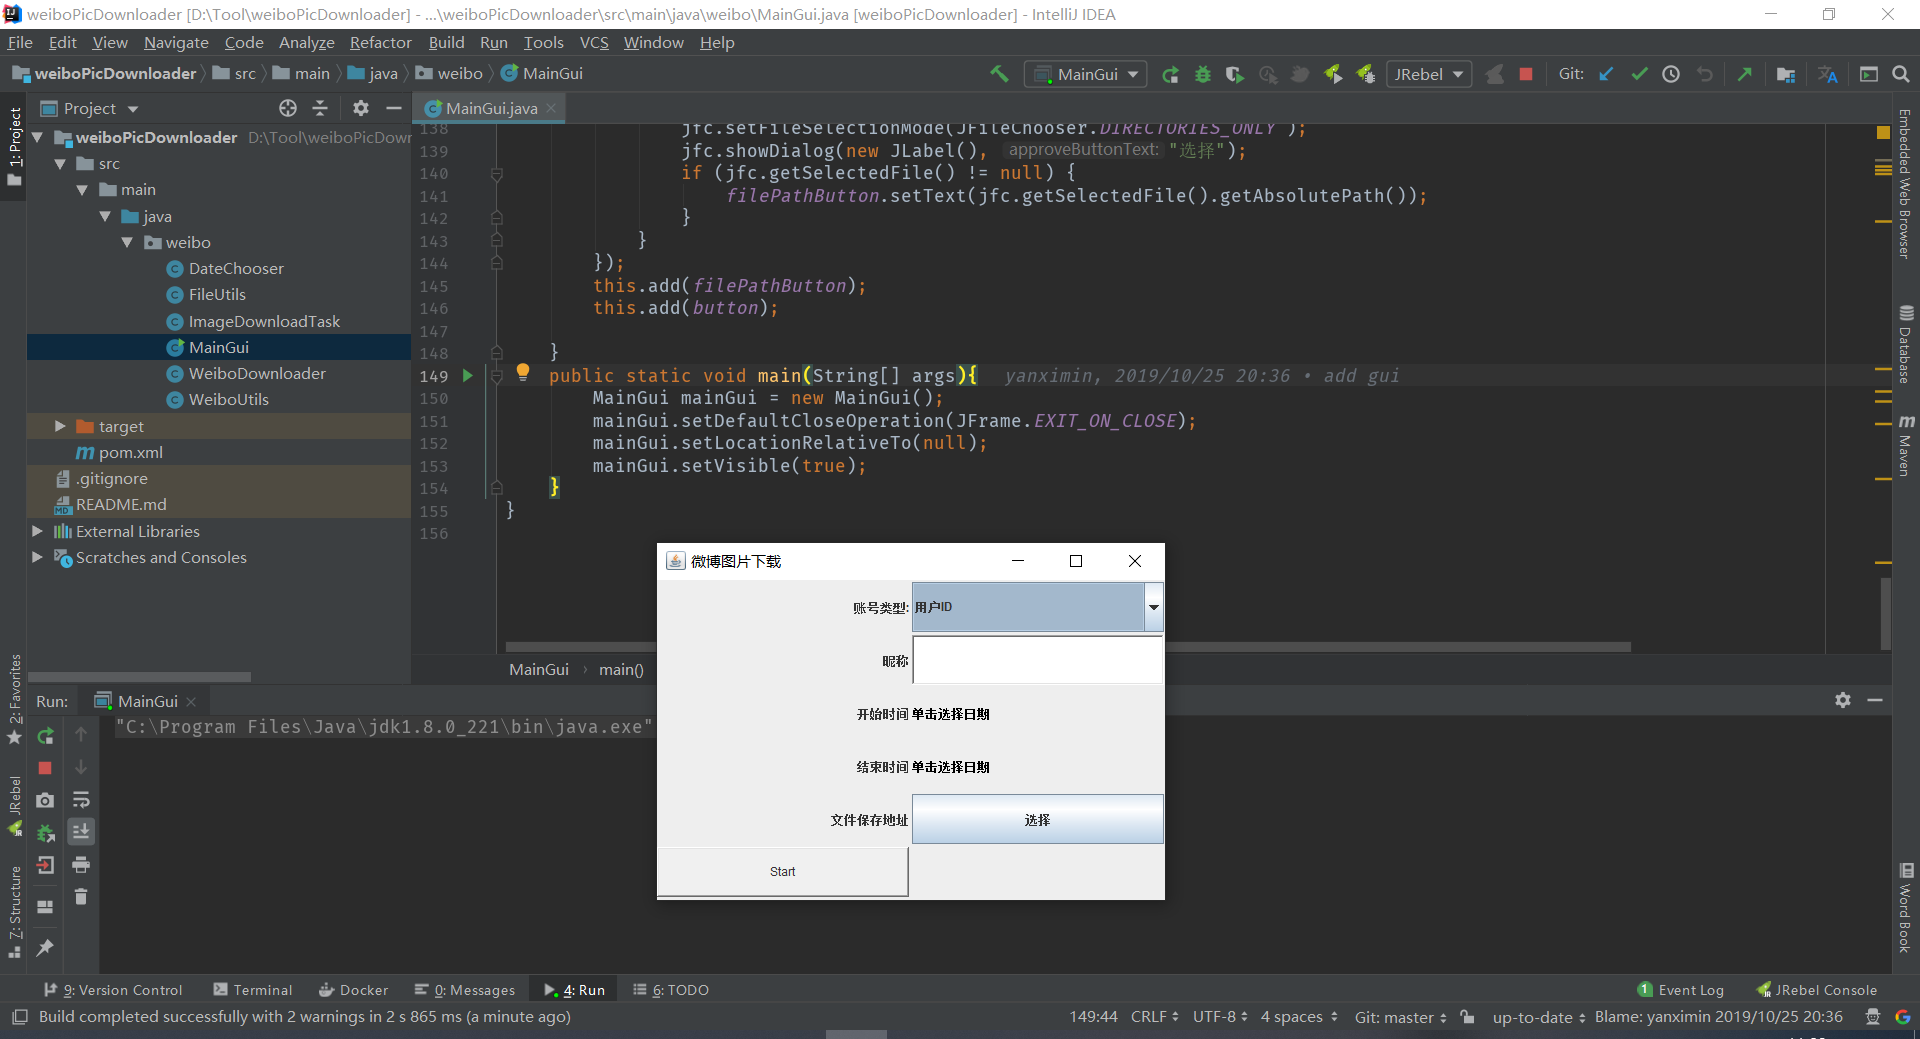Toggle read-only lock icon in status bar

(1467, 1017)
